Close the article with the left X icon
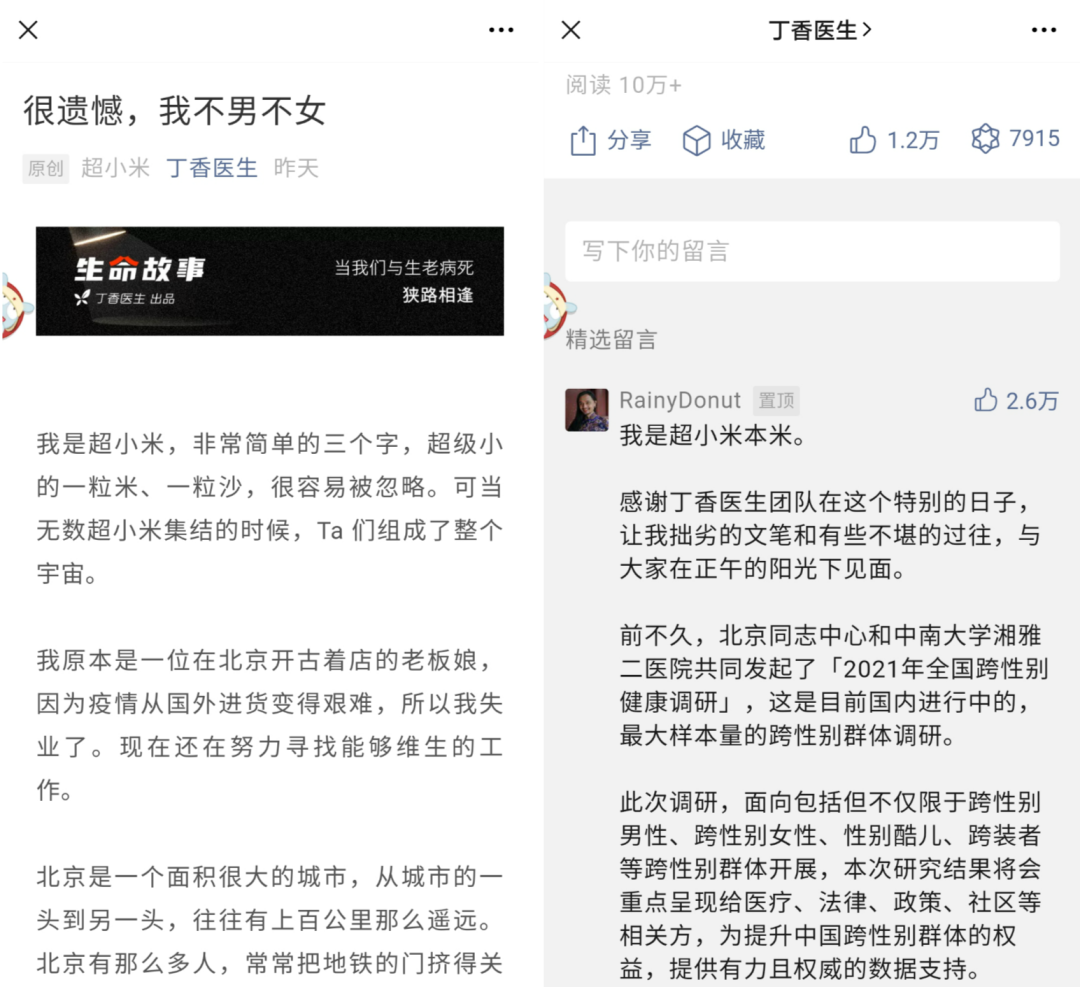Screen dimensions: 1080x987 click(x=28, y=30)
